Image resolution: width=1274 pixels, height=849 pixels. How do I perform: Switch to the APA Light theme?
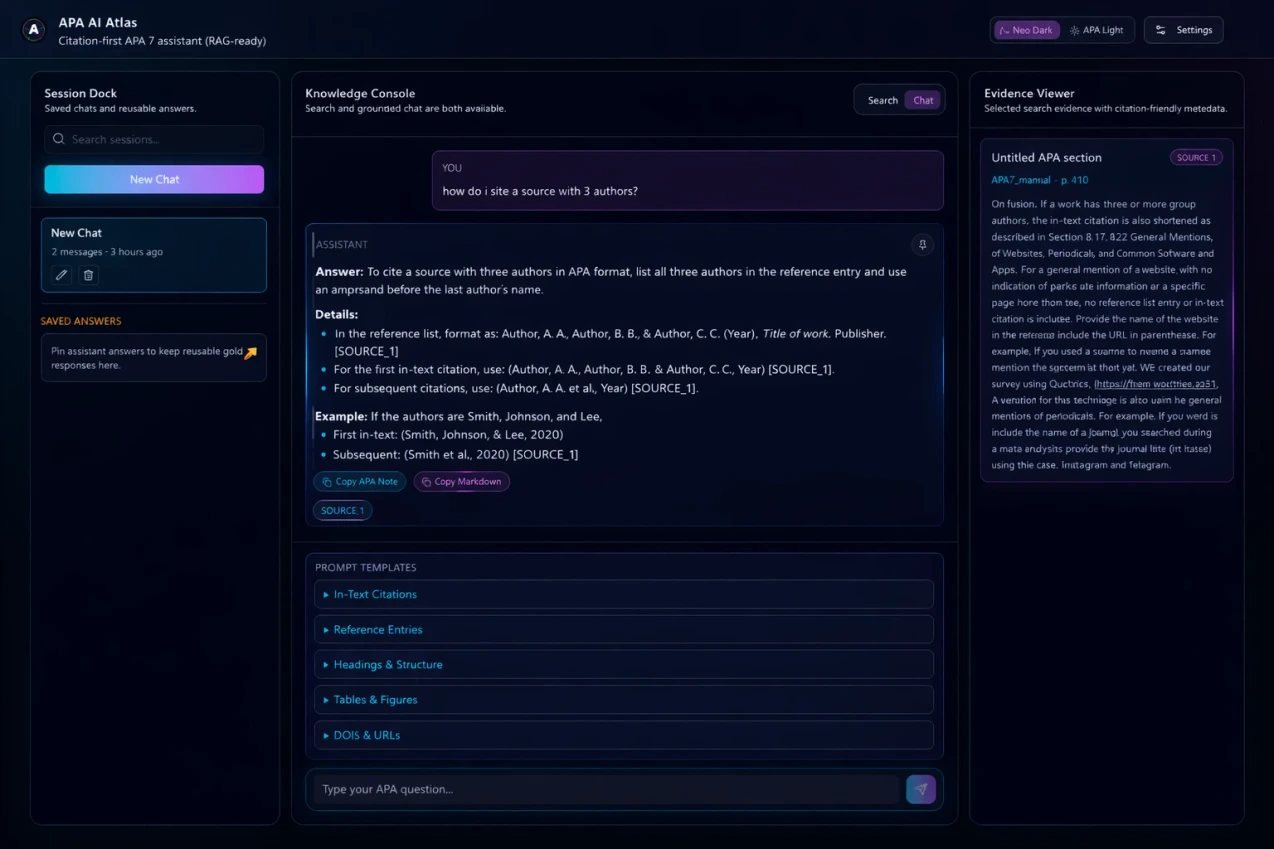(x=1097, y=30)
